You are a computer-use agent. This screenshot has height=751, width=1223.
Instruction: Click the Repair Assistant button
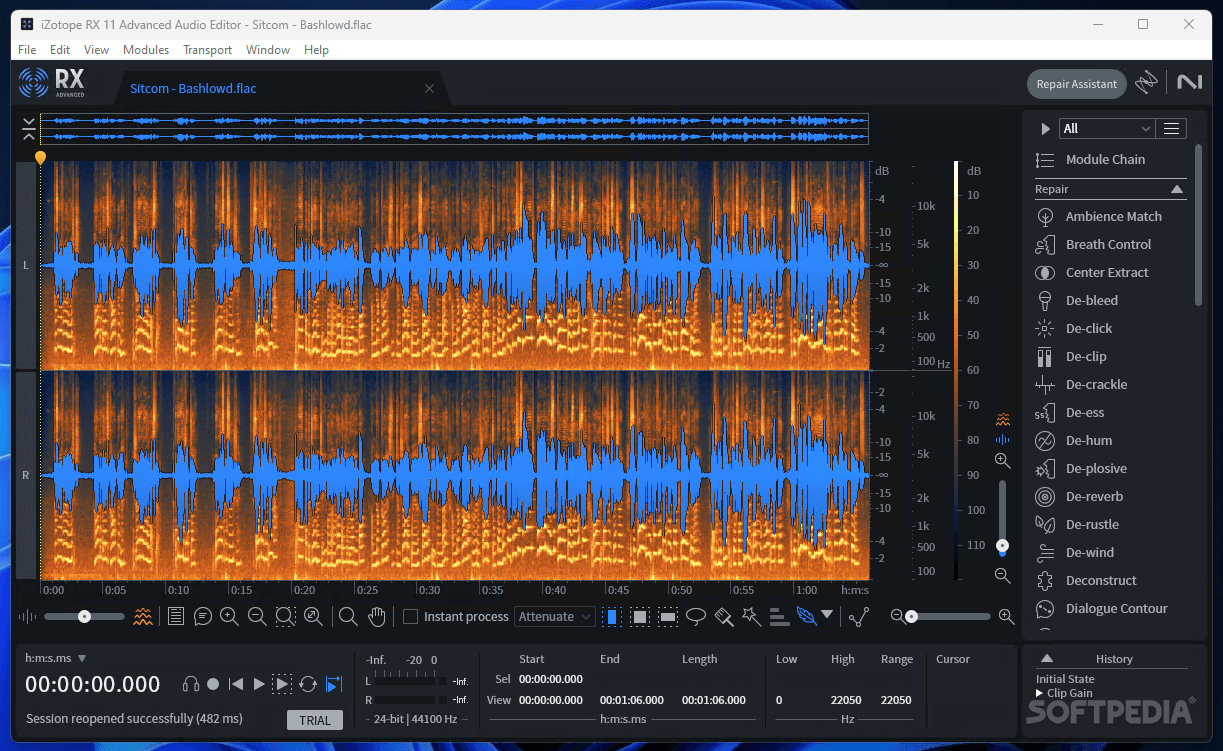coord(1076,84)
